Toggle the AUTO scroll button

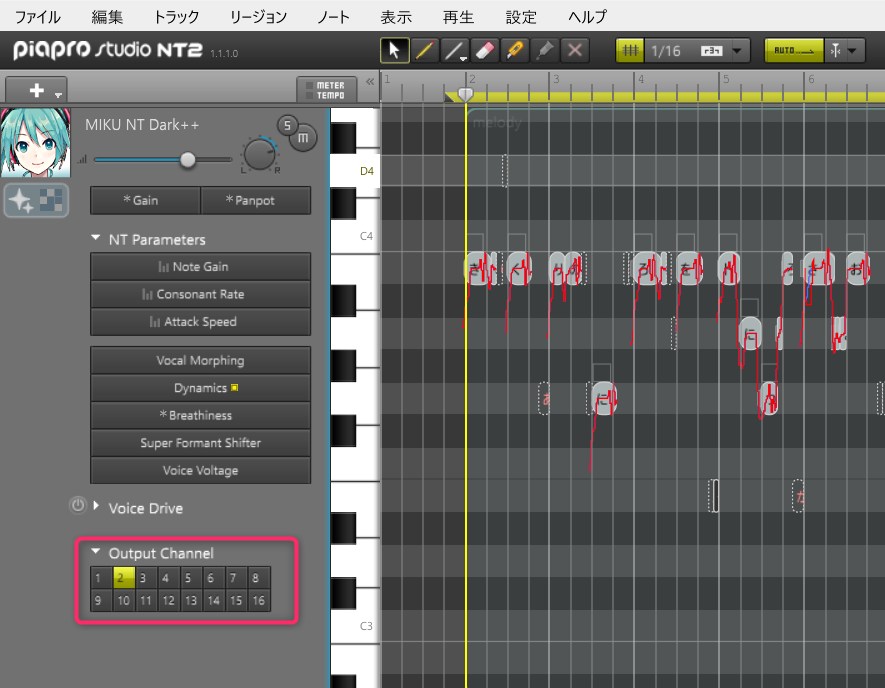pyautogui.click(x=794, y=50)
